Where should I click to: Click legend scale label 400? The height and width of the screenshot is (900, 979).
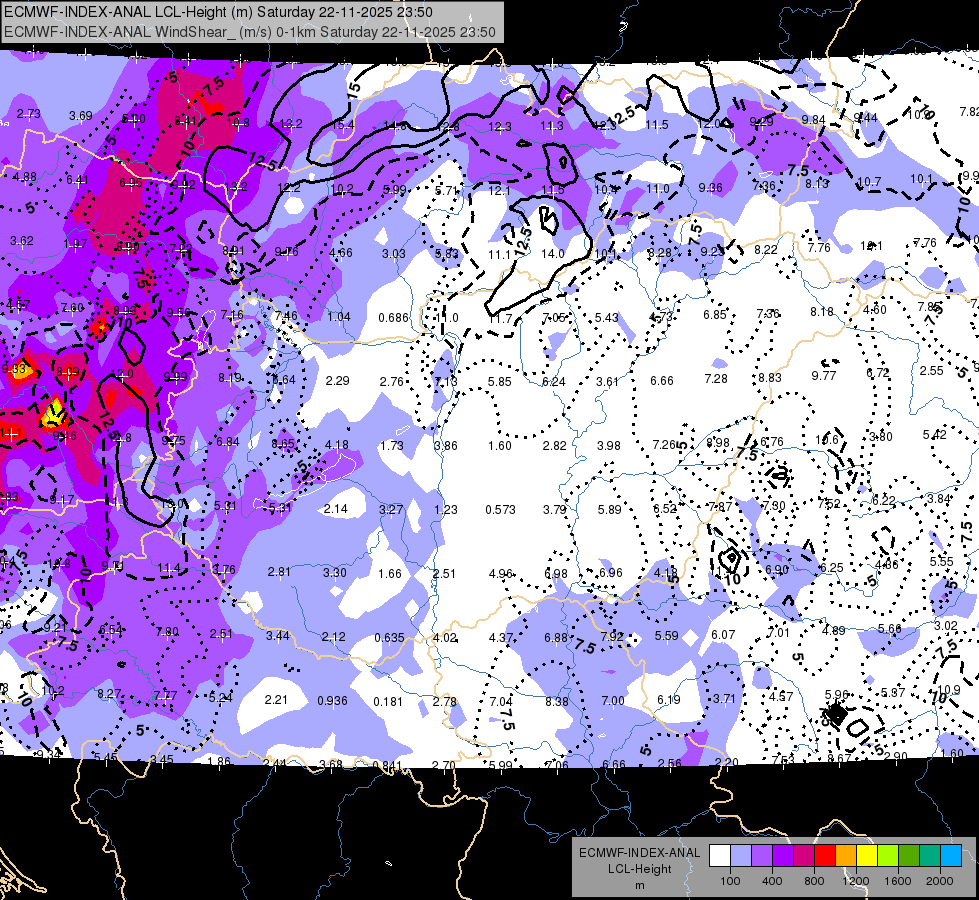pos(772,881)
